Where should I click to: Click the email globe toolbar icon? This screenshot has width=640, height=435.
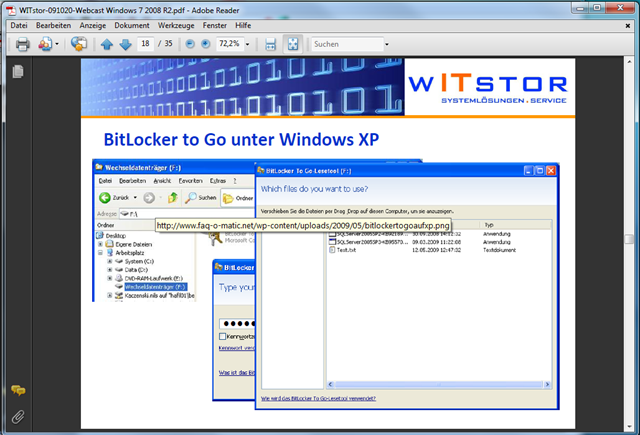[79, 44]
